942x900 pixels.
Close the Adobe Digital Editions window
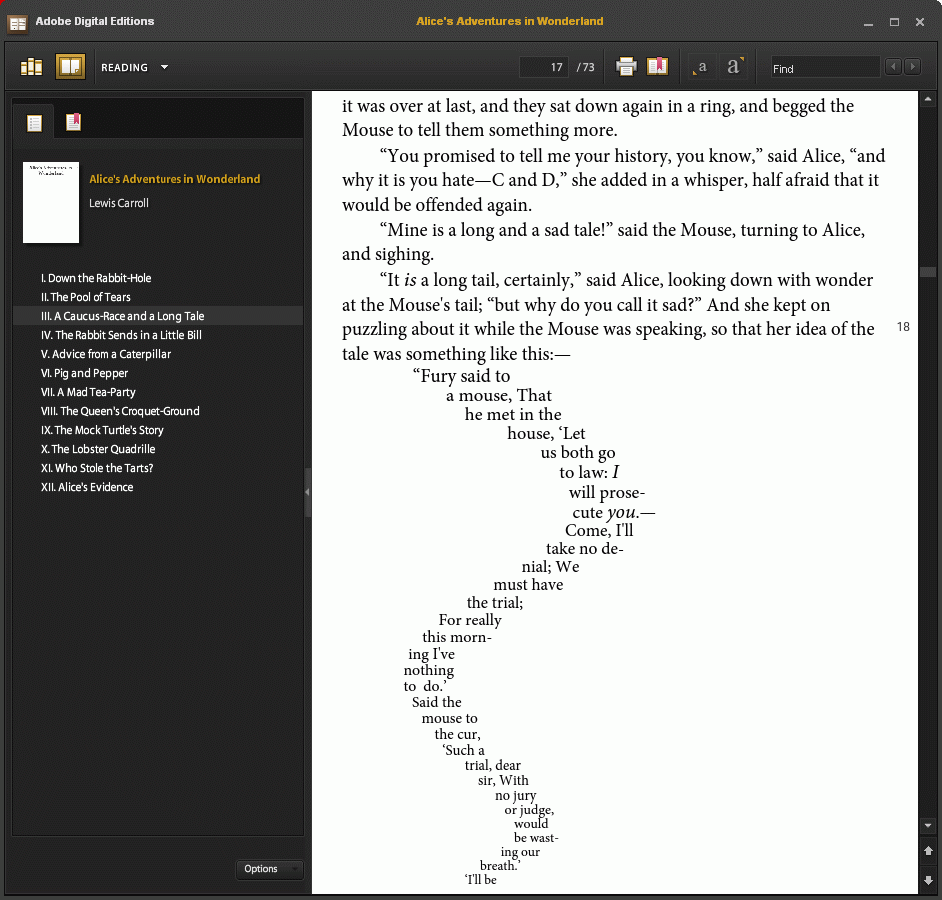(x=920, y=22)
